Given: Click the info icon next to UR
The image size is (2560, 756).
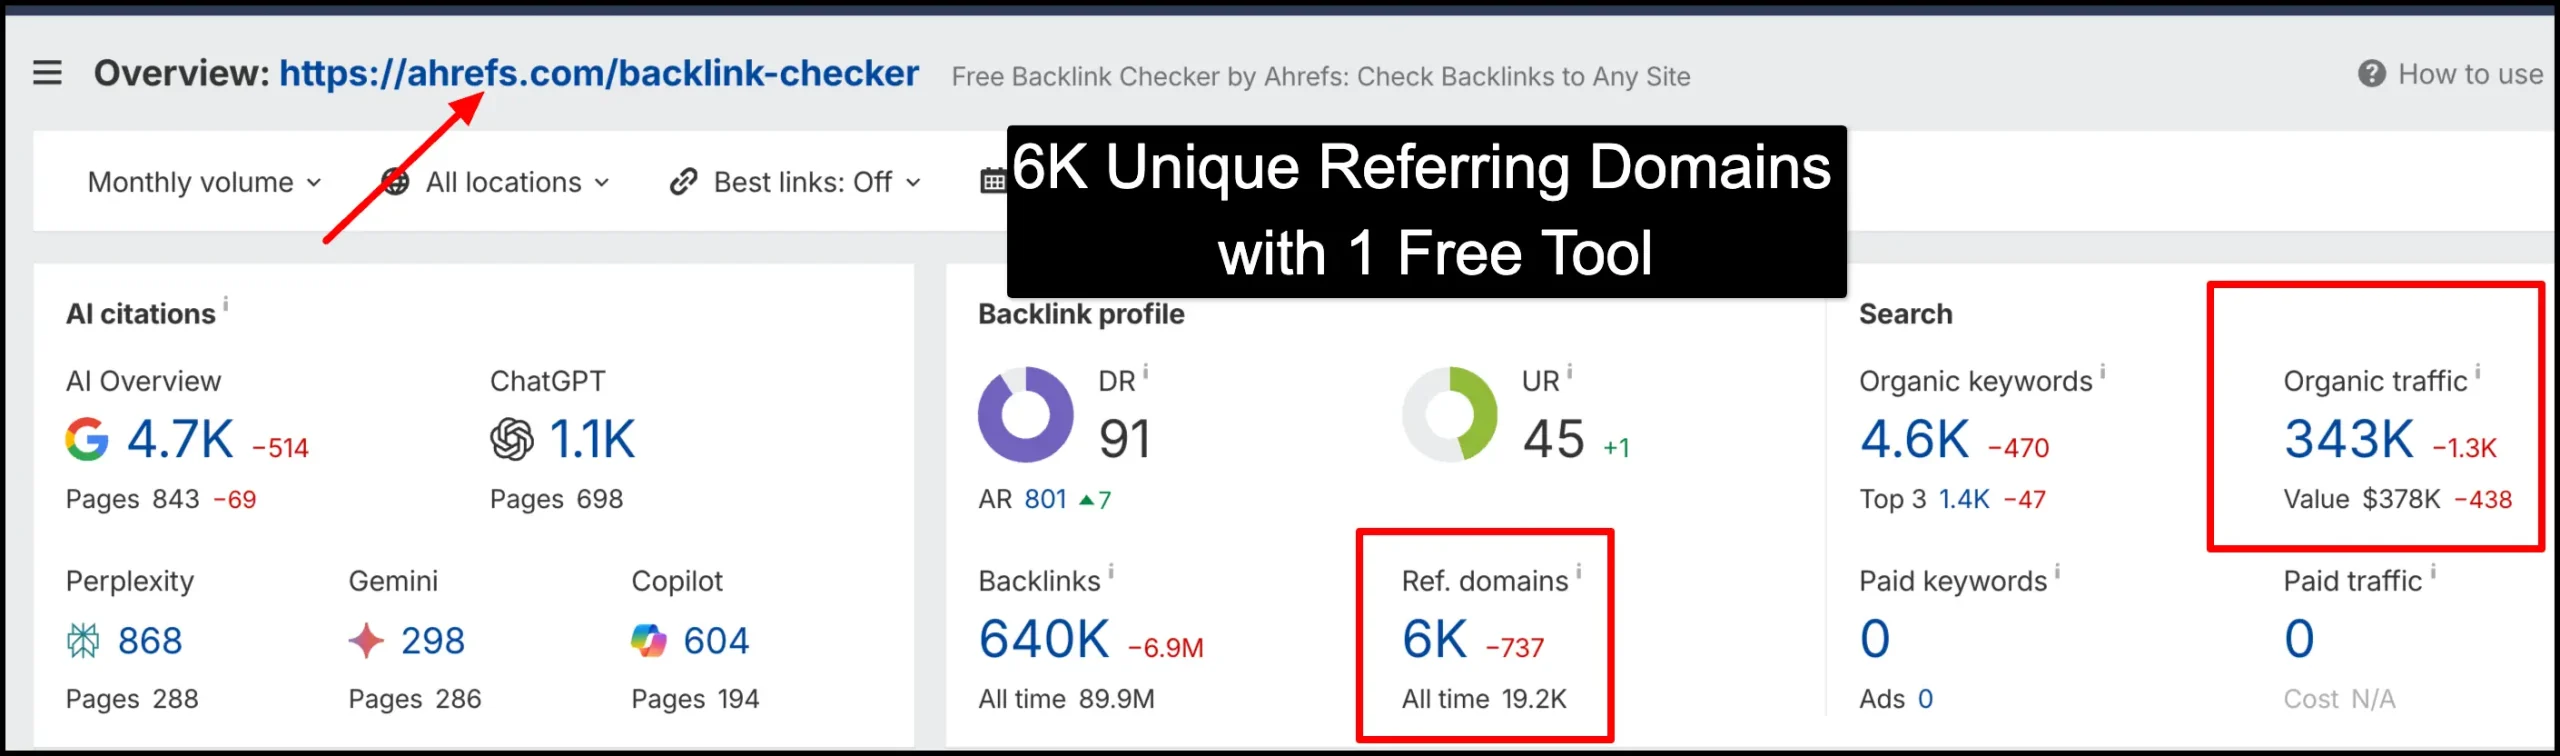Looking at the screenshot, I should pos(1570,371).
